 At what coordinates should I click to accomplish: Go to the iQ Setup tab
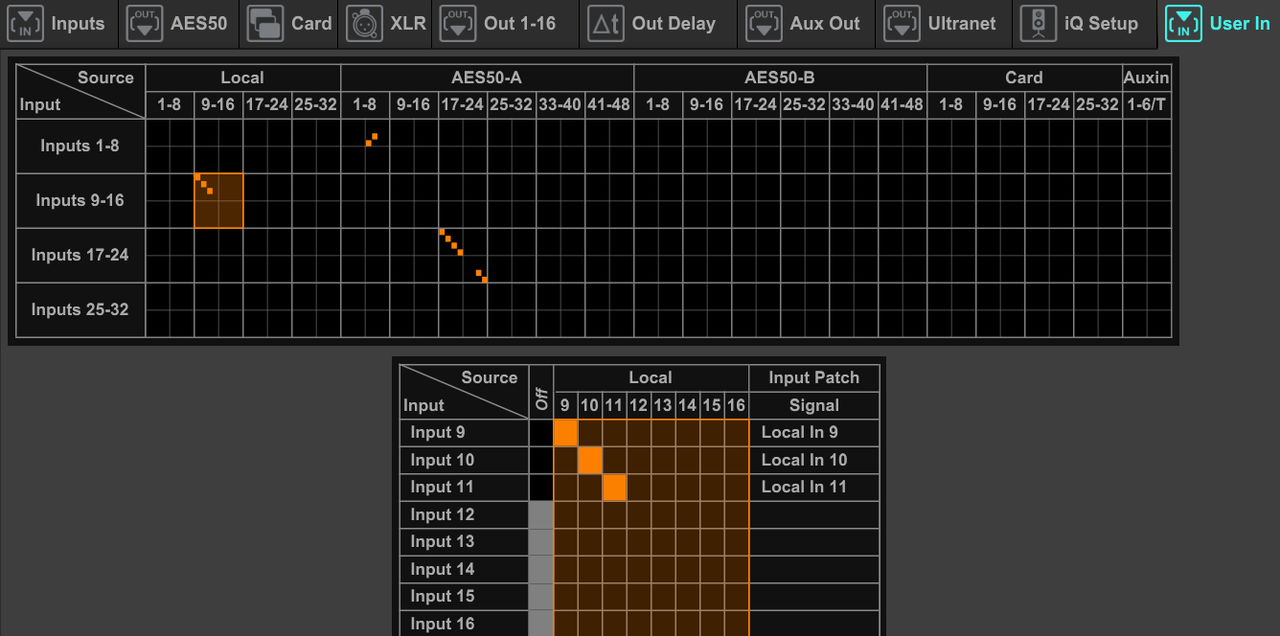(x=1085, y=23)
